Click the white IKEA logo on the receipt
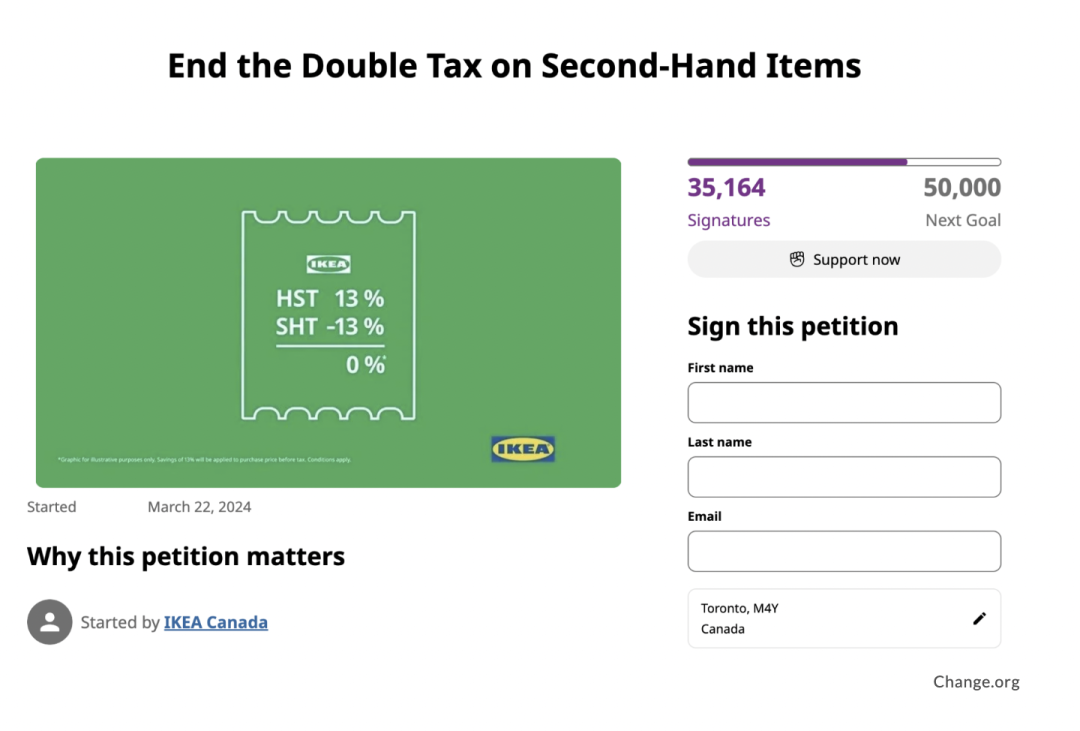Screen dimensions: 1080x731 (x=329, y=264)
